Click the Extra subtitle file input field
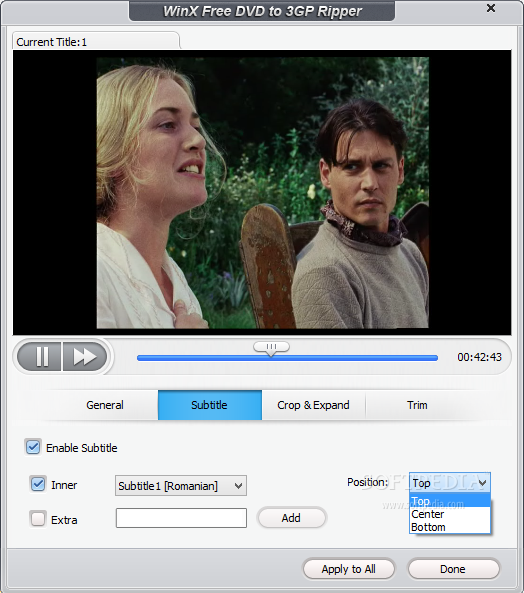This screenshot has width=524, height=593. point(181,518)
